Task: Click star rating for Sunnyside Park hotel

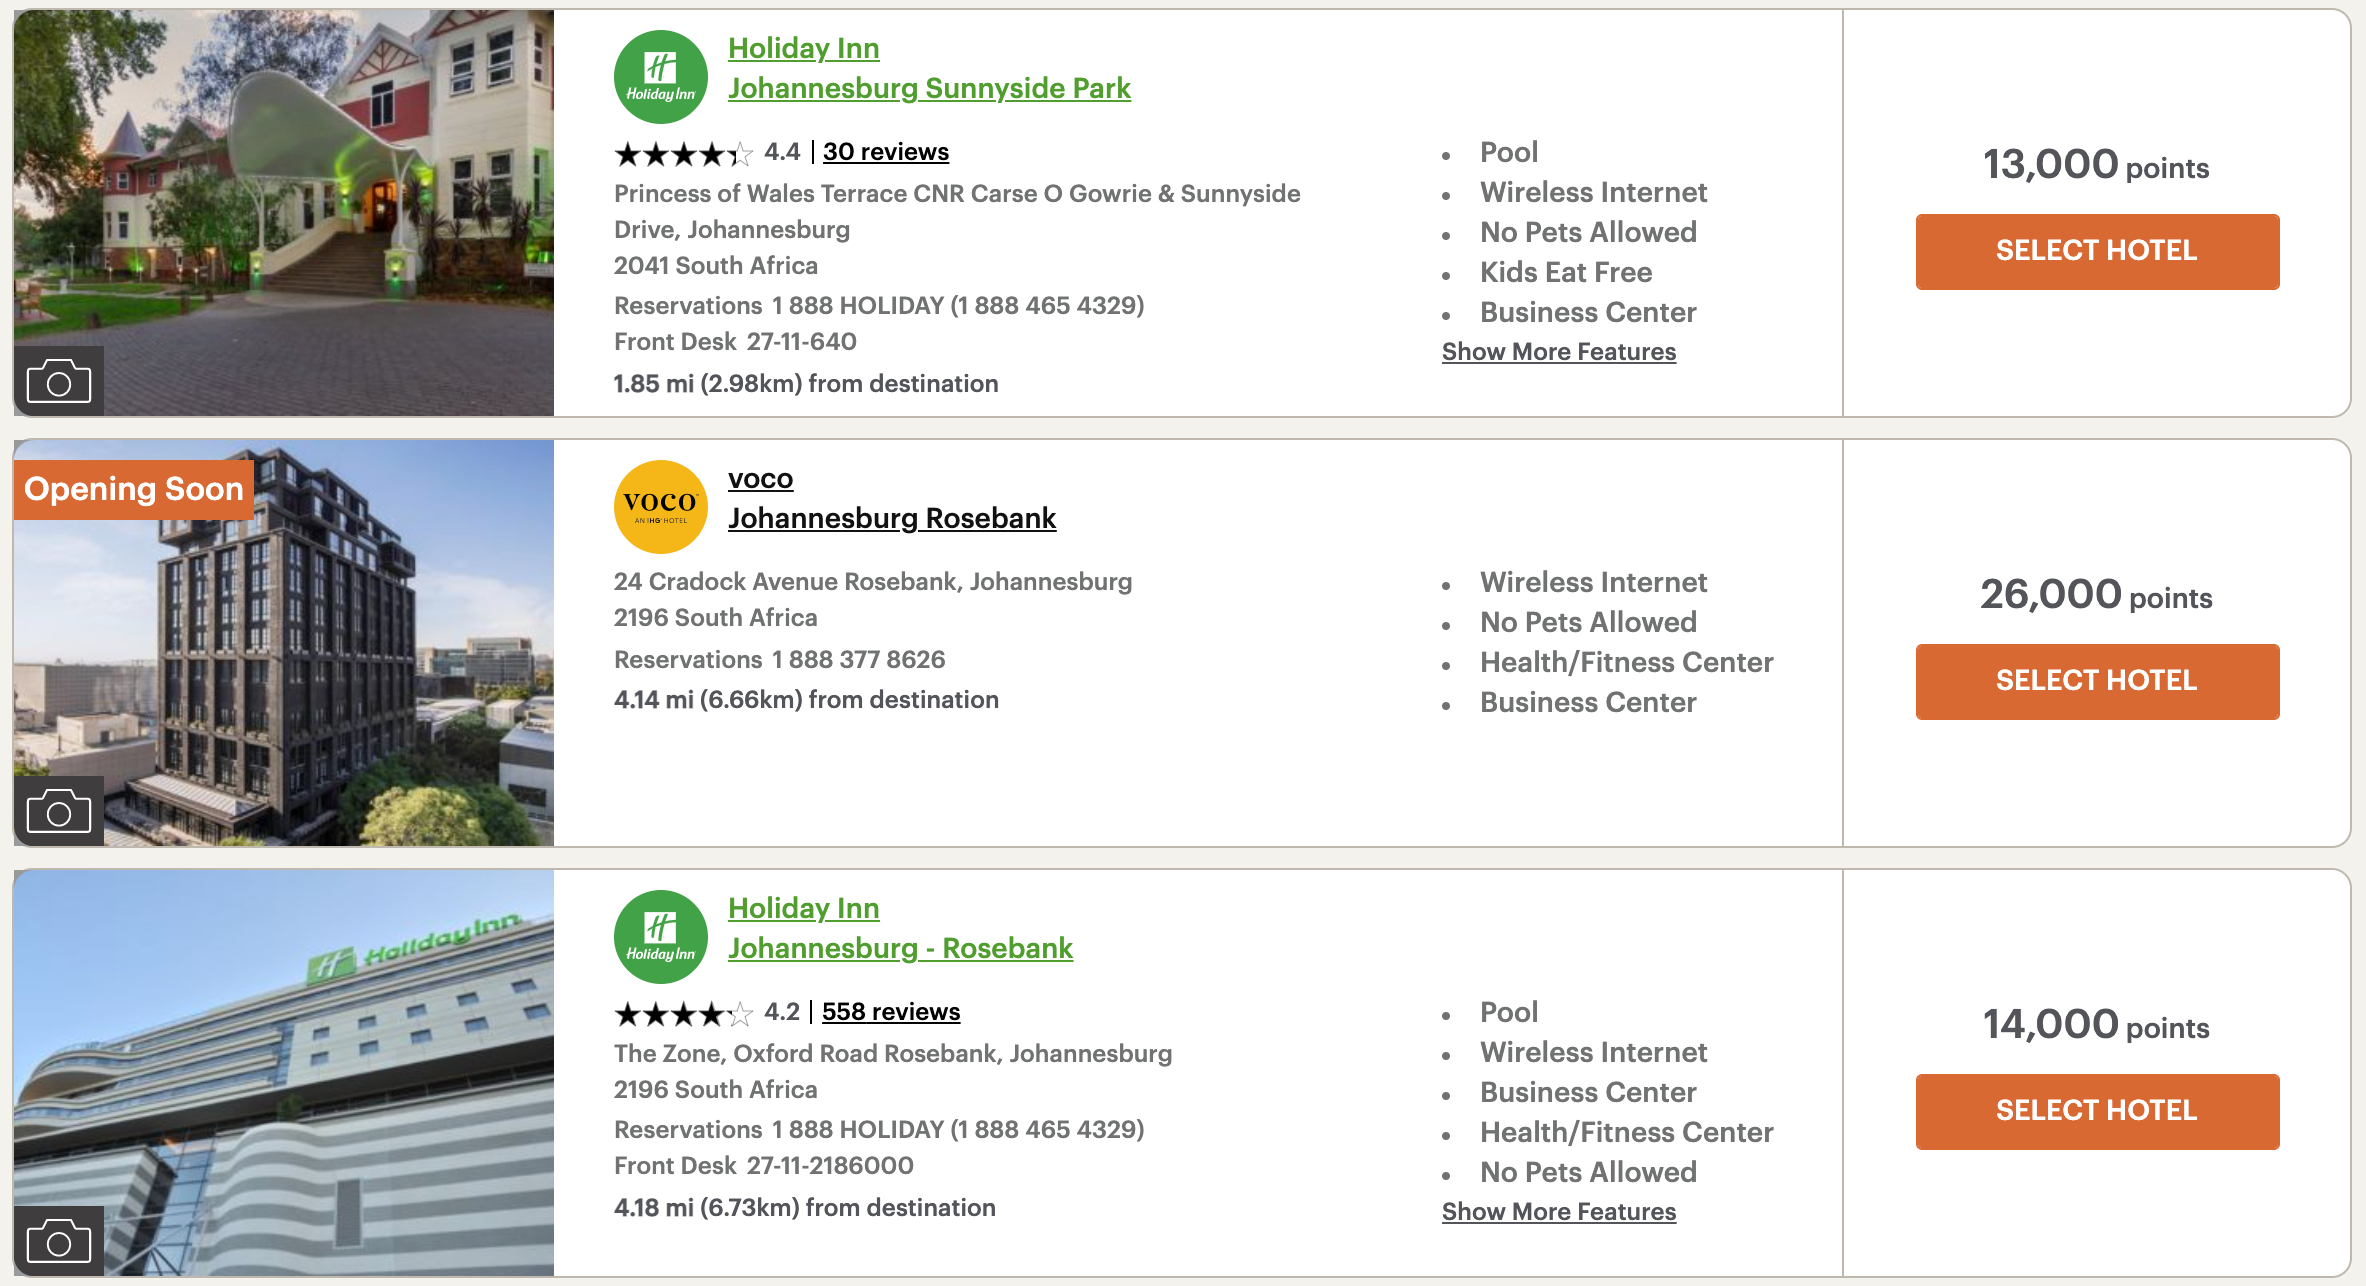Action: [x=683, y=153]
